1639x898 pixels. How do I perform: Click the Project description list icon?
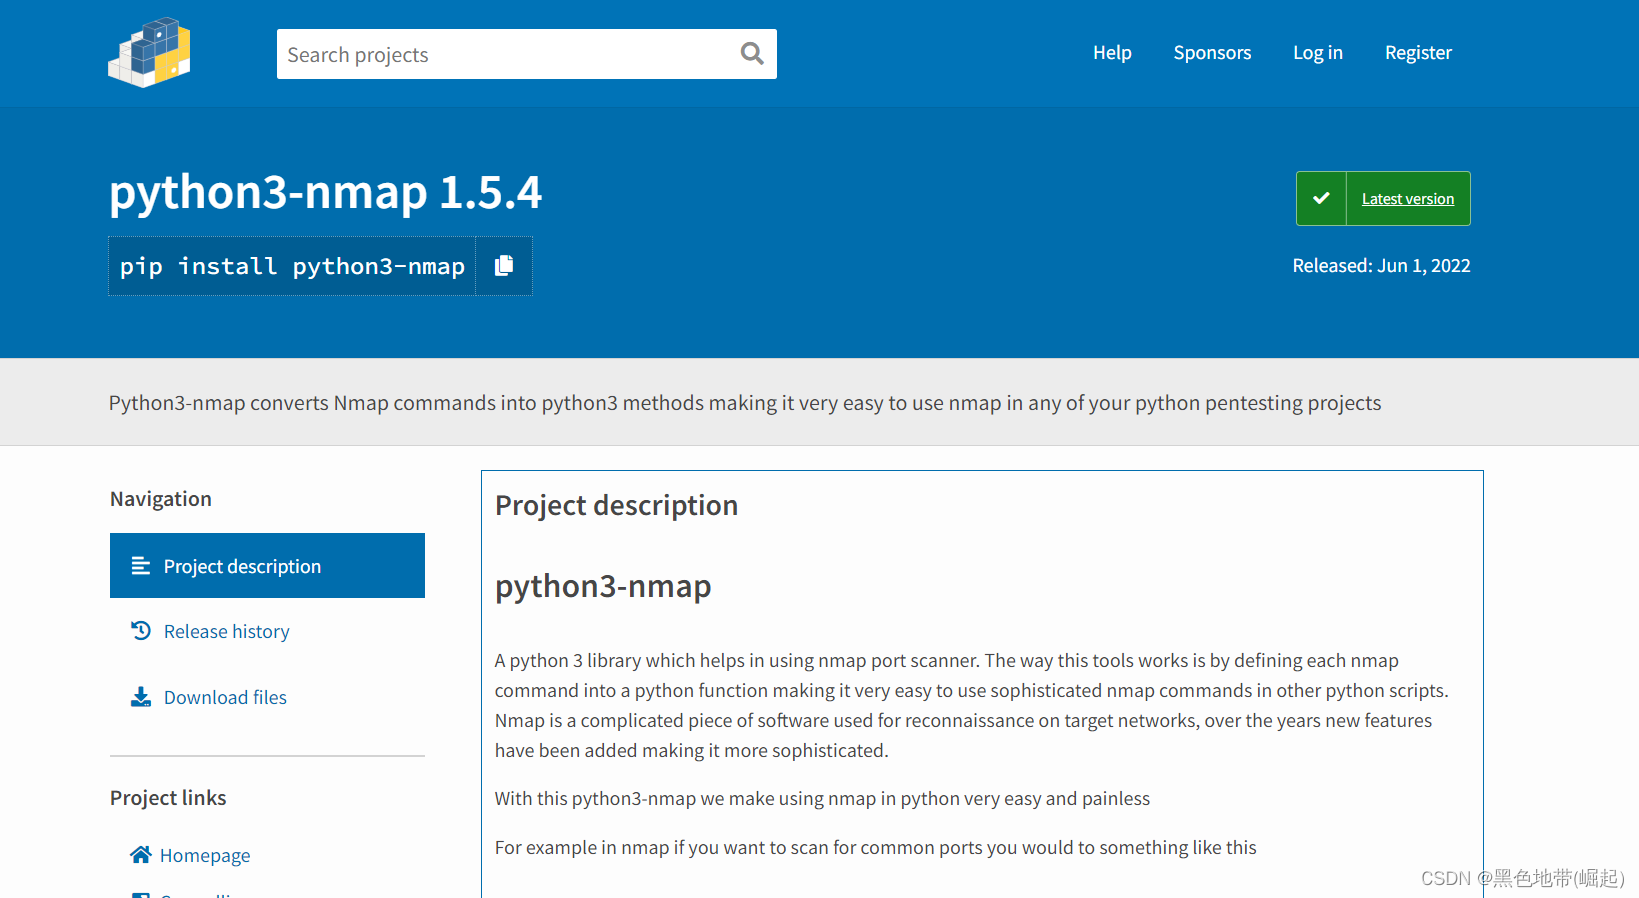pos(141,566)
